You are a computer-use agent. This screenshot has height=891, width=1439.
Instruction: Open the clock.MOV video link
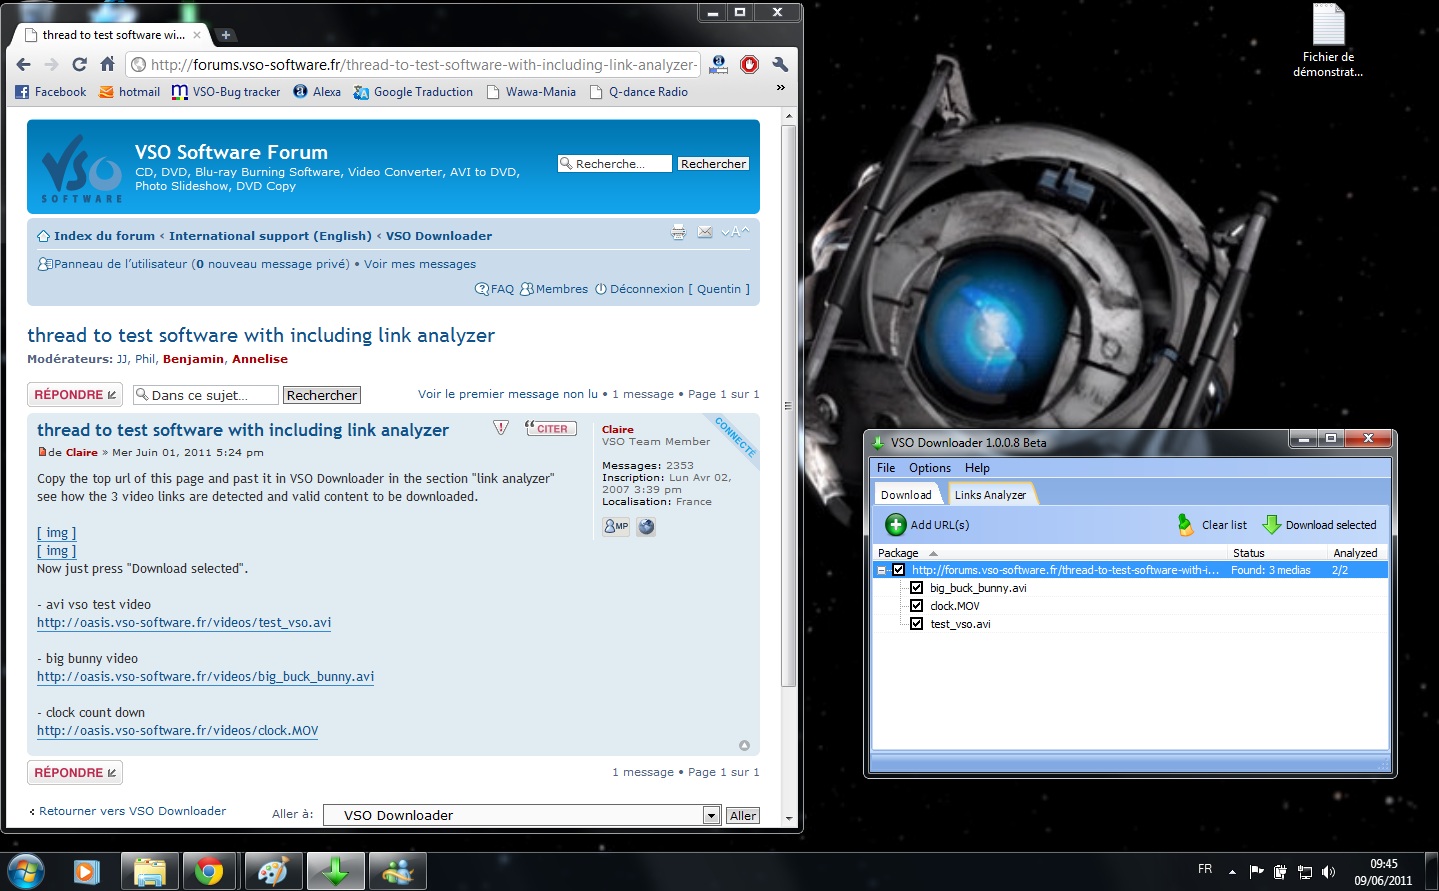[177, 730]
